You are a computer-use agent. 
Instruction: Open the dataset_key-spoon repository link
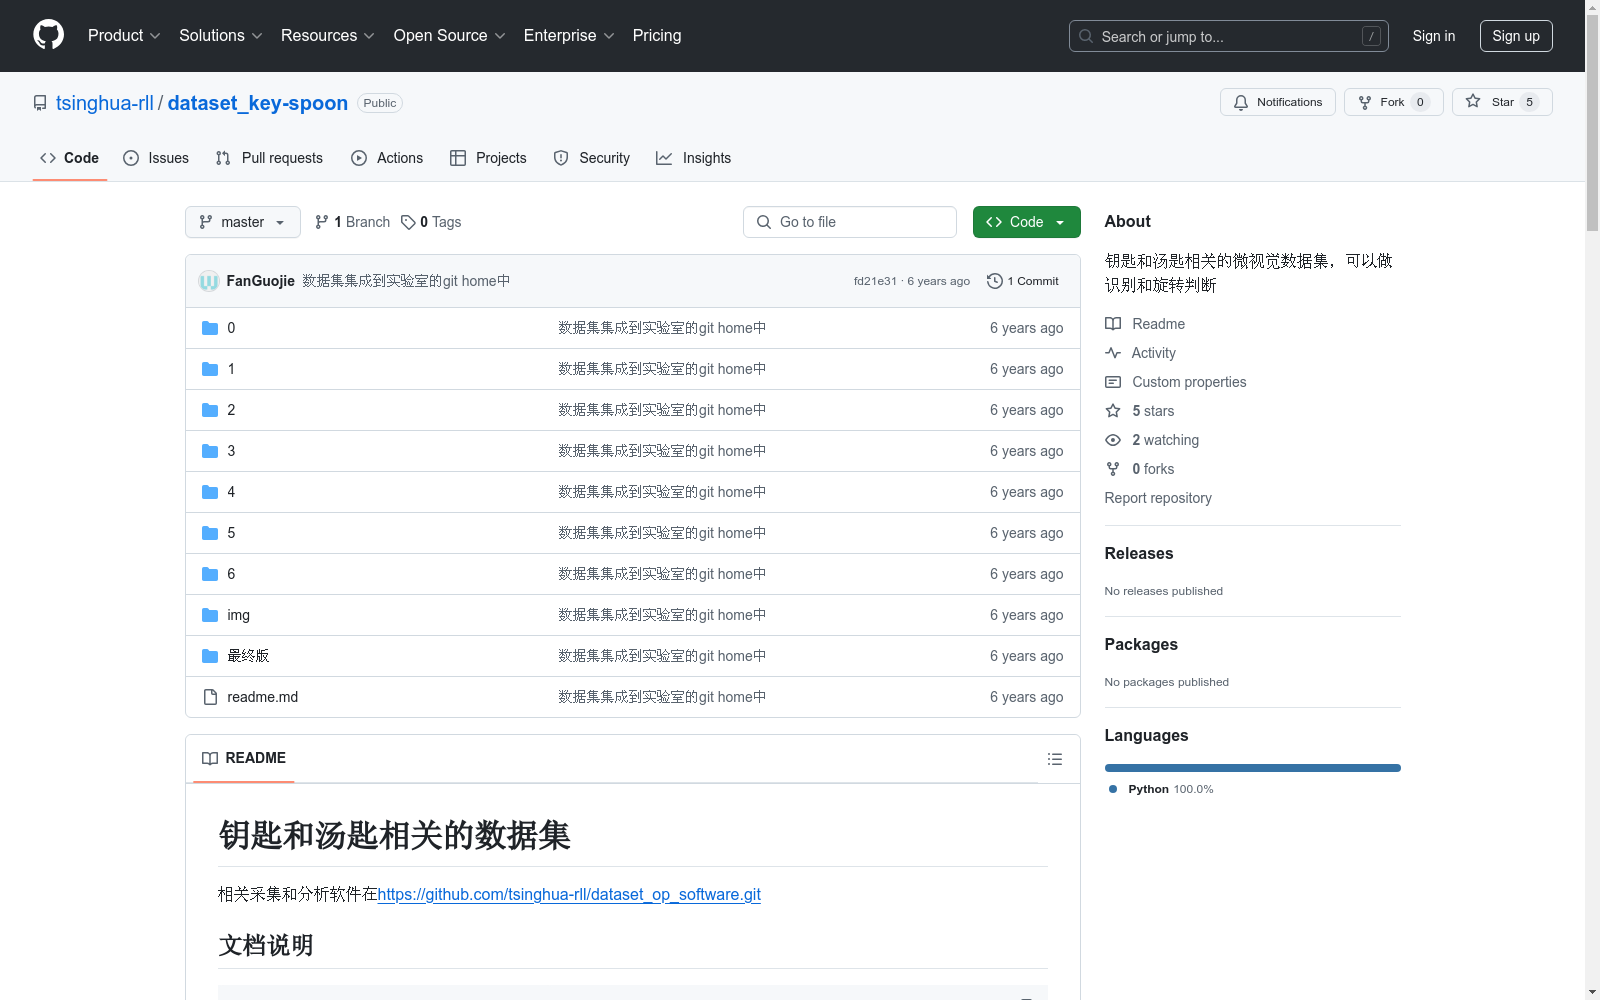tap(258, 103)
